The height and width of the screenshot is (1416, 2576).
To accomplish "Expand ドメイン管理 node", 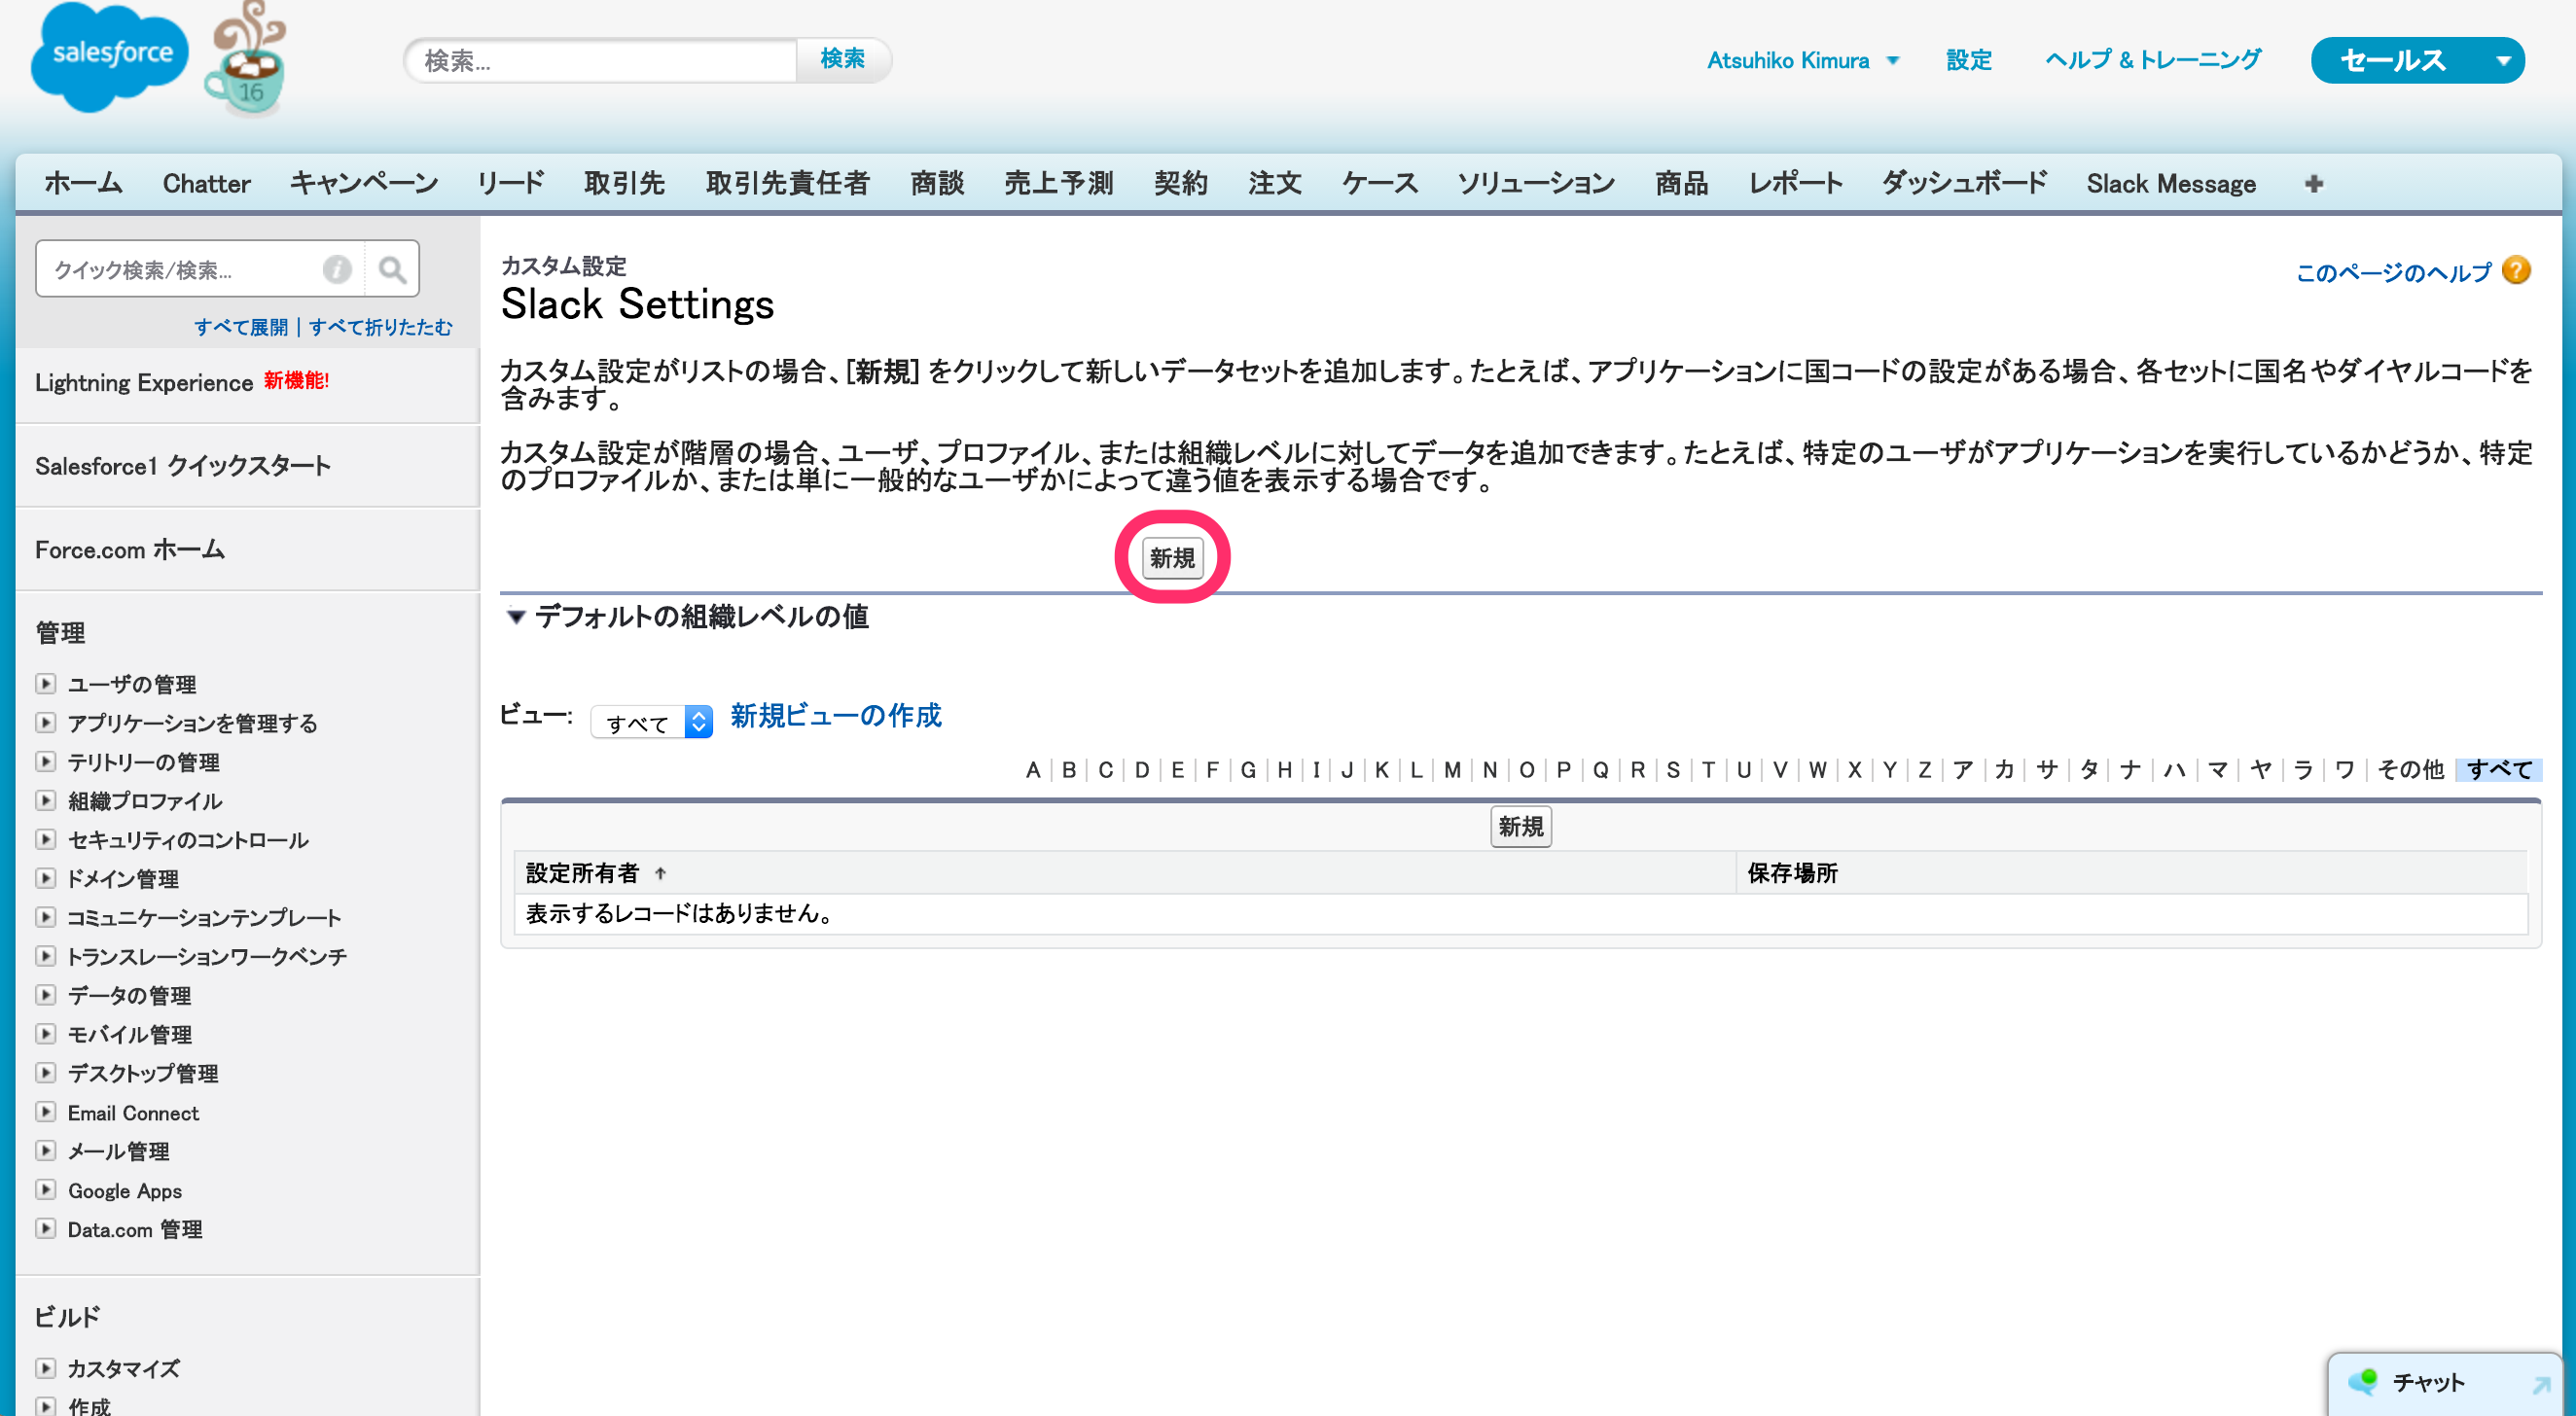I will [x=45, y=879].
